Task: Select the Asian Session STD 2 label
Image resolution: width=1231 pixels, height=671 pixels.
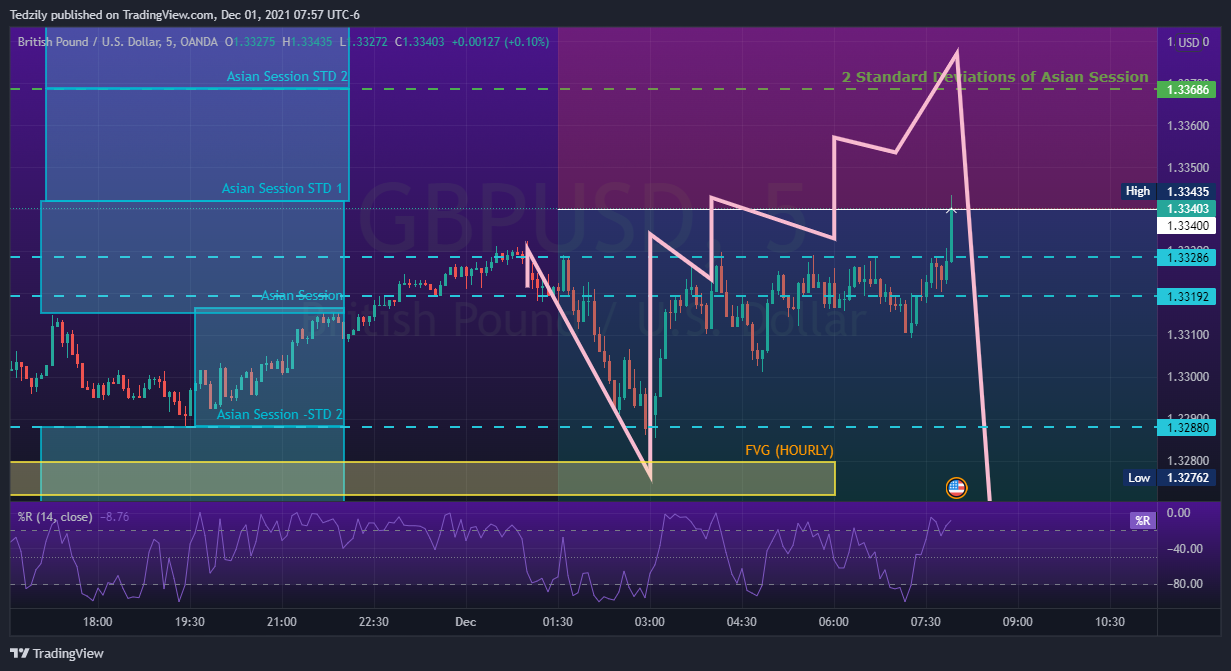Action: (287, 76)
